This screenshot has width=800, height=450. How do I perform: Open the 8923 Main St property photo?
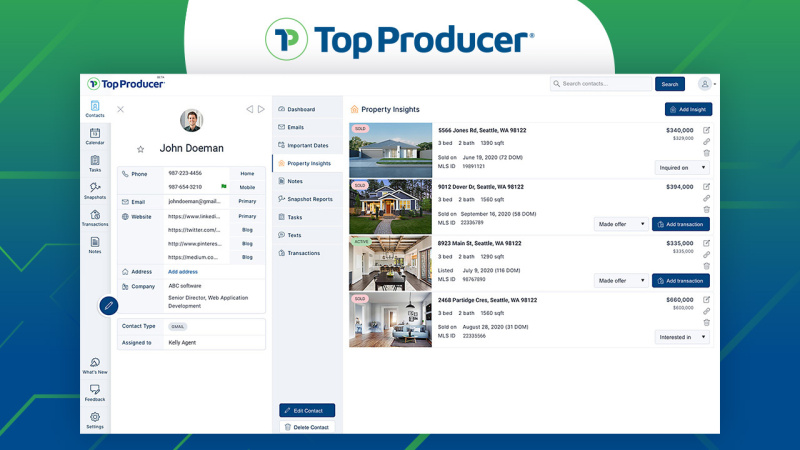click(x=390, y=263)
